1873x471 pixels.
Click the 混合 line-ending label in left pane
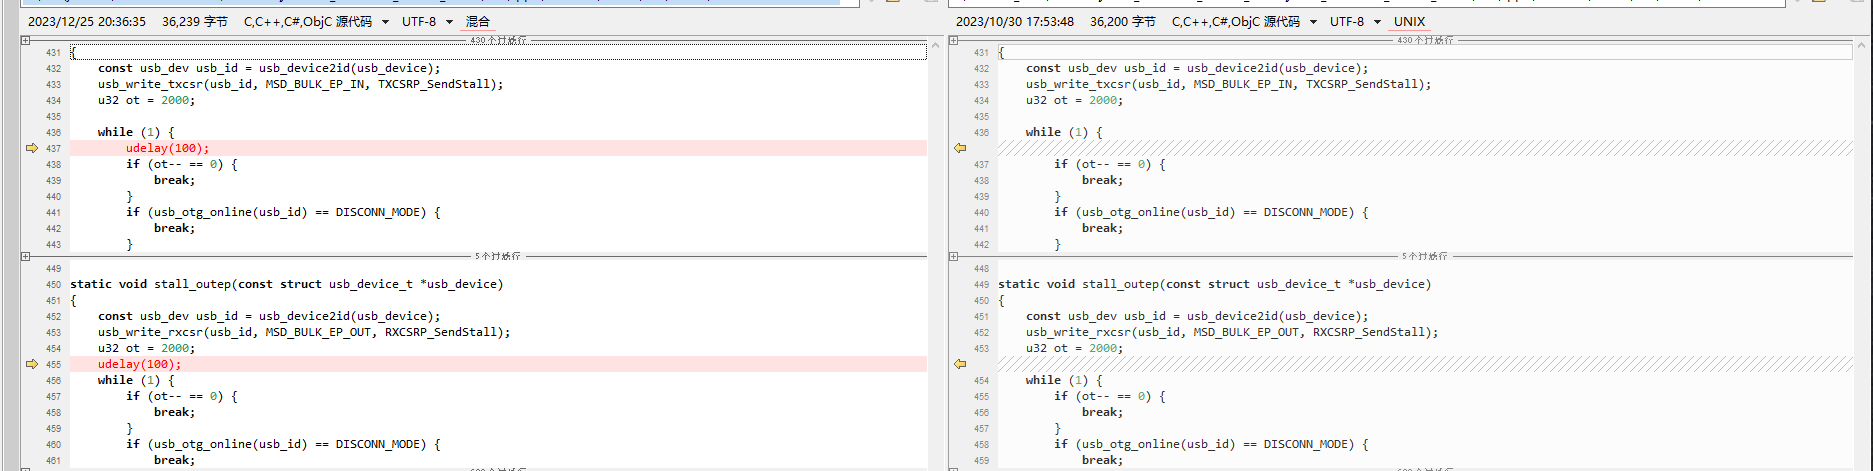click(478, 22)
